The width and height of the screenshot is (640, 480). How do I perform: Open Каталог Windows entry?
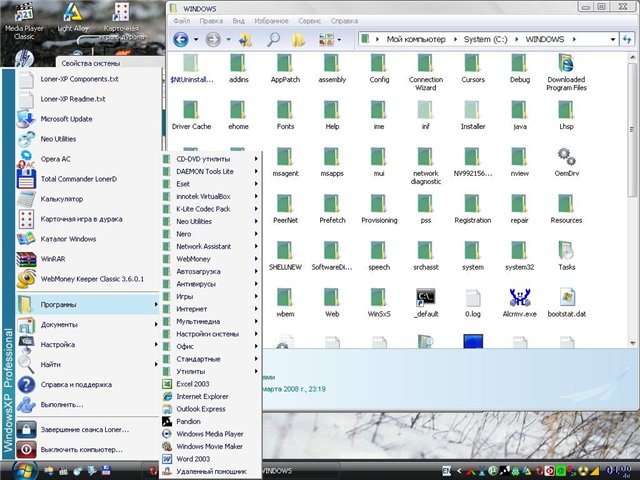point(87,239)
